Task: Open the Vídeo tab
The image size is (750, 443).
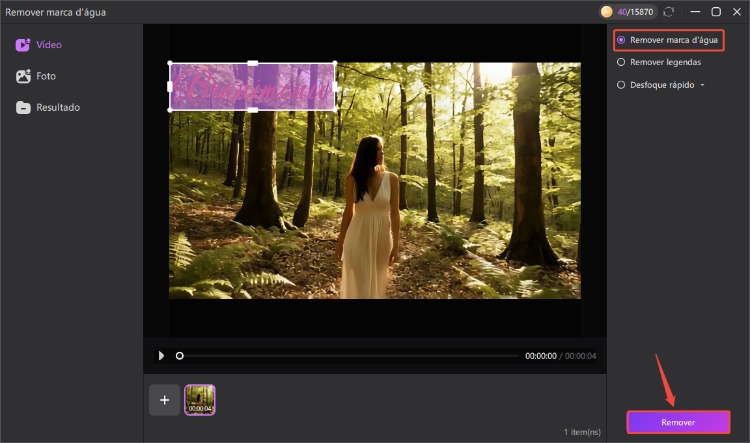Action: (48, 45)
